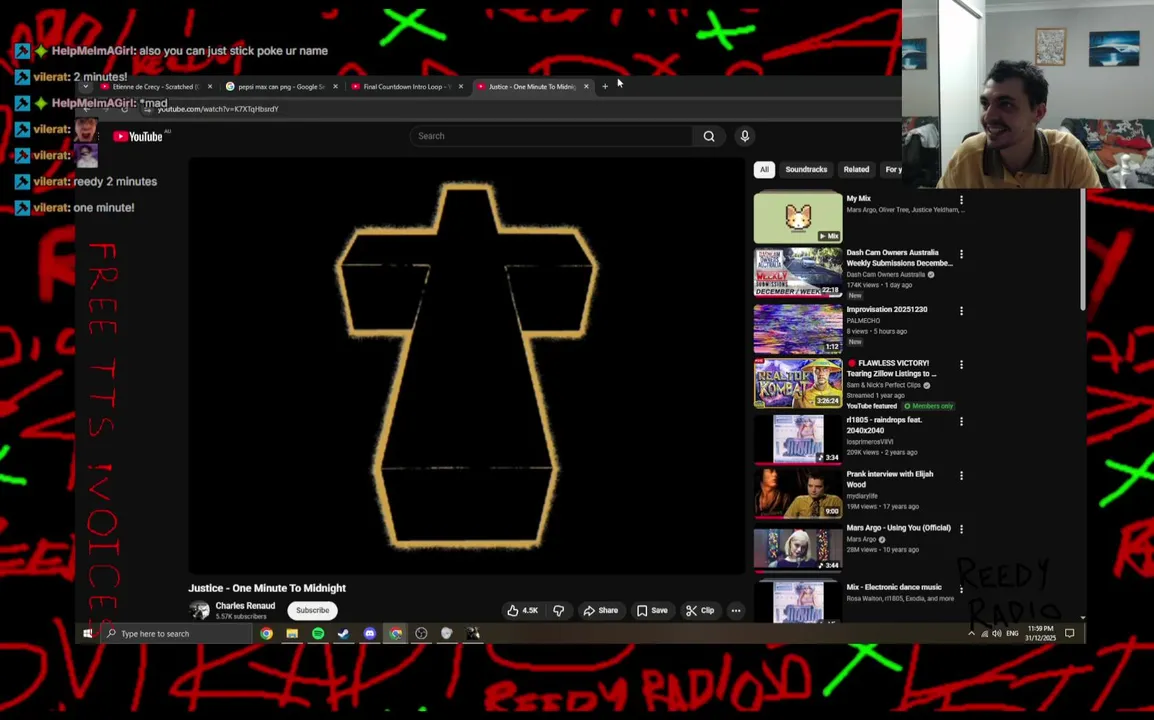Select the Justice - One Minute To Midnight tab

pyautogui.click(x=532, y=86)
